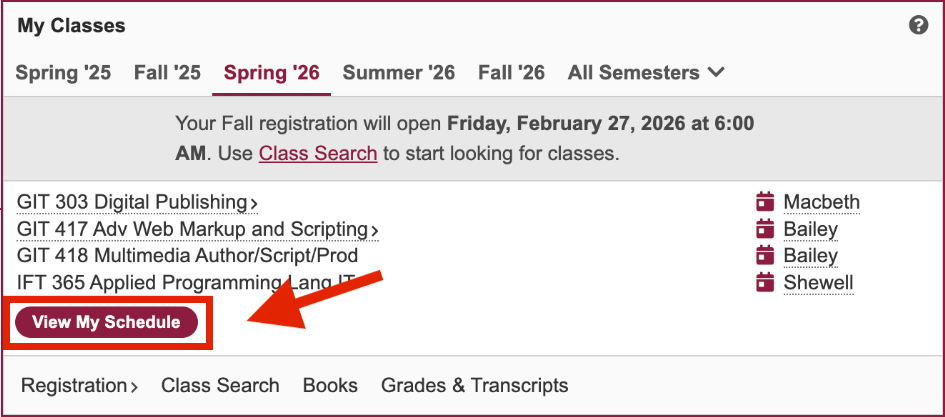Open Grades & Transcripts
The image size is (945, 417).
tap(474, 385)
